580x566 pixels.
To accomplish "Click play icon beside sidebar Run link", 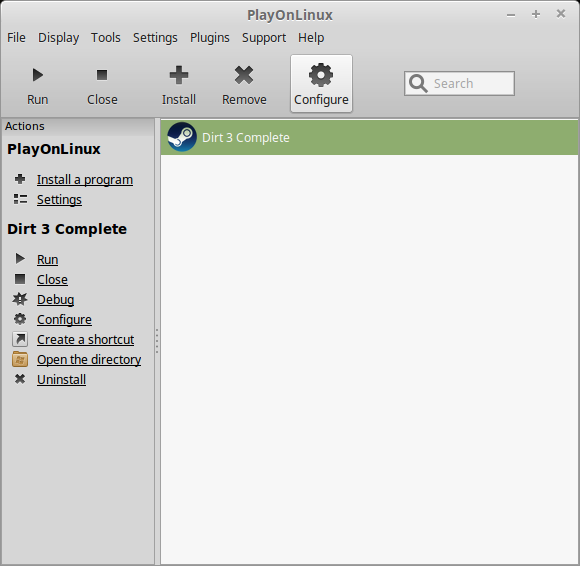I will pos(20,259).
